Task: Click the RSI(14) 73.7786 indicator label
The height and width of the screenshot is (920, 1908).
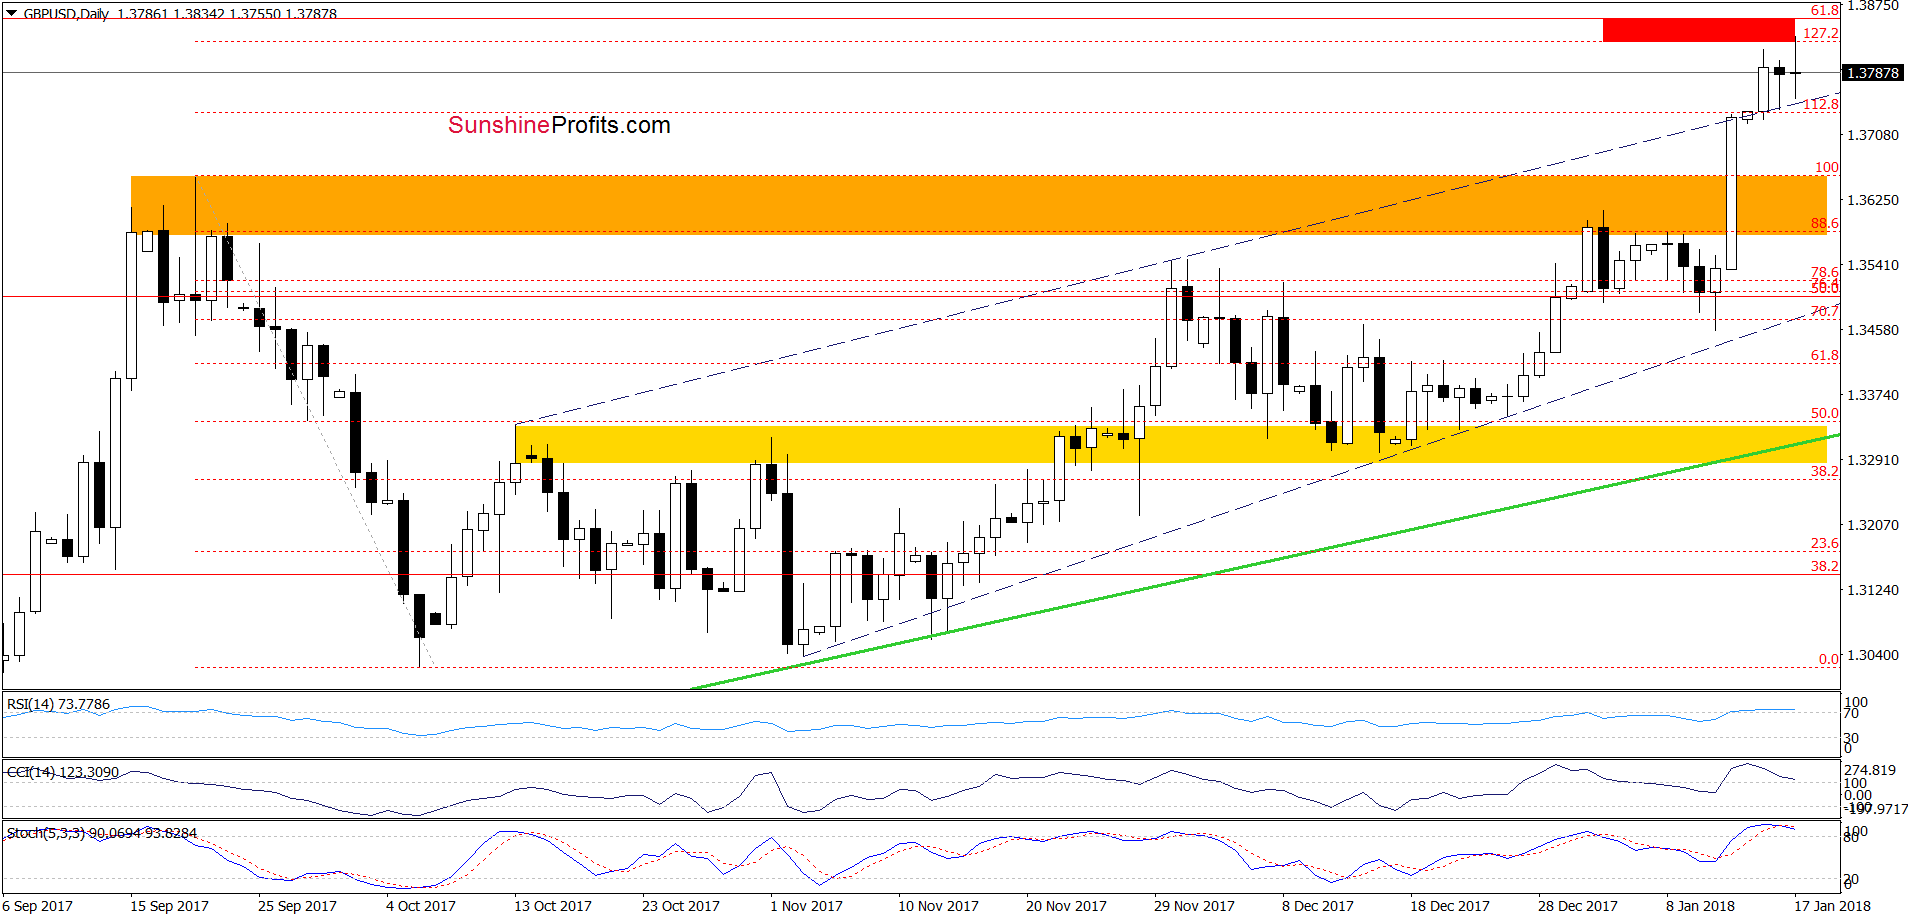Action: 58,704
